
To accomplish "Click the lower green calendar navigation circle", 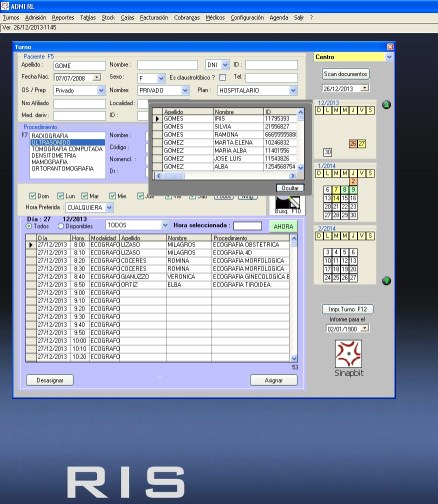I will [x=386, y=281].
